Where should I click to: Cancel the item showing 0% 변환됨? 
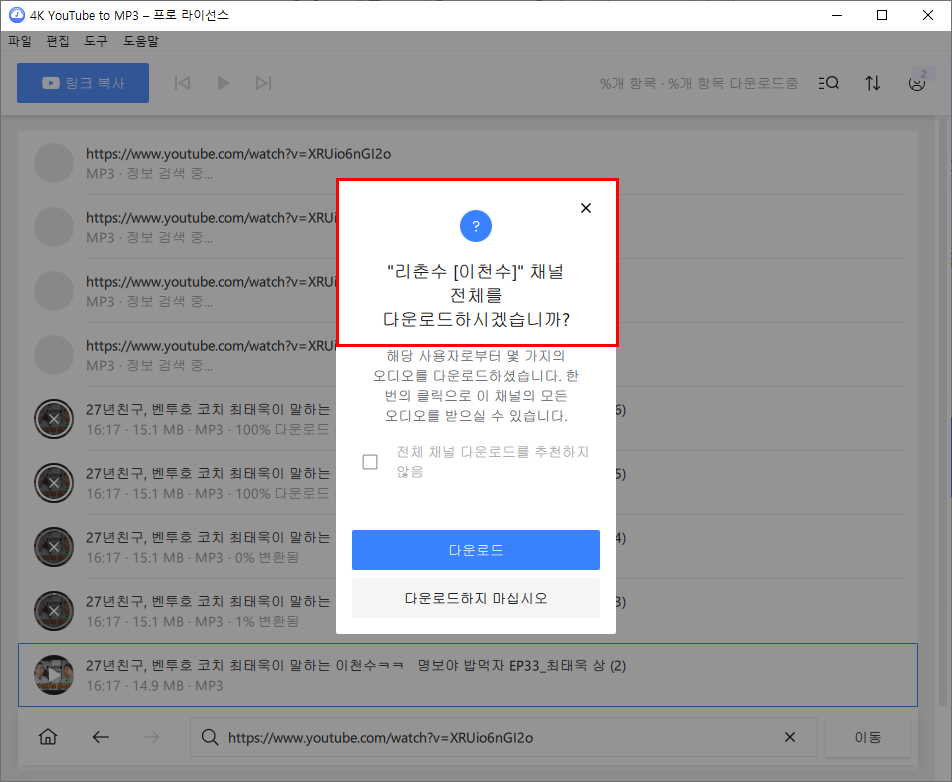(53, 547)
